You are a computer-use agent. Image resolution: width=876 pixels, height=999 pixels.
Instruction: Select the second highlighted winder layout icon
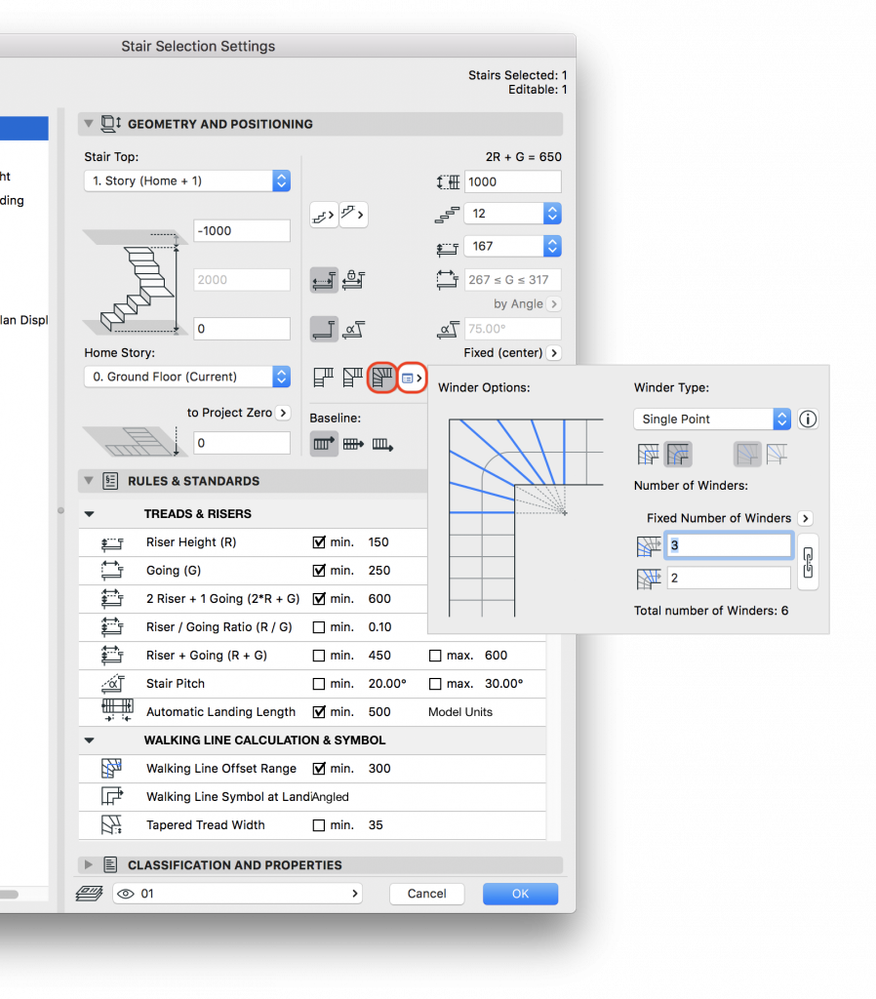678,454
